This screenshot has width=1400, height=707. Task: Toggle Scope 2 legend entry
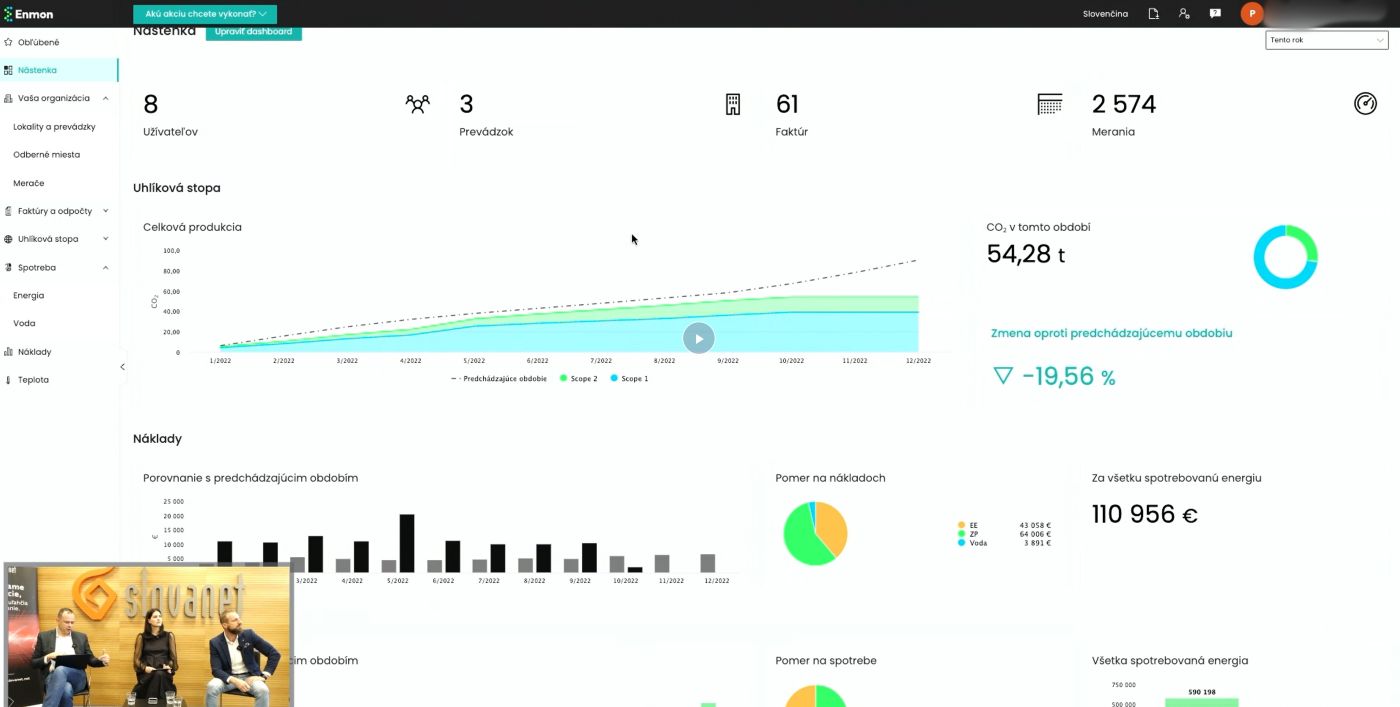click(578, 379)
